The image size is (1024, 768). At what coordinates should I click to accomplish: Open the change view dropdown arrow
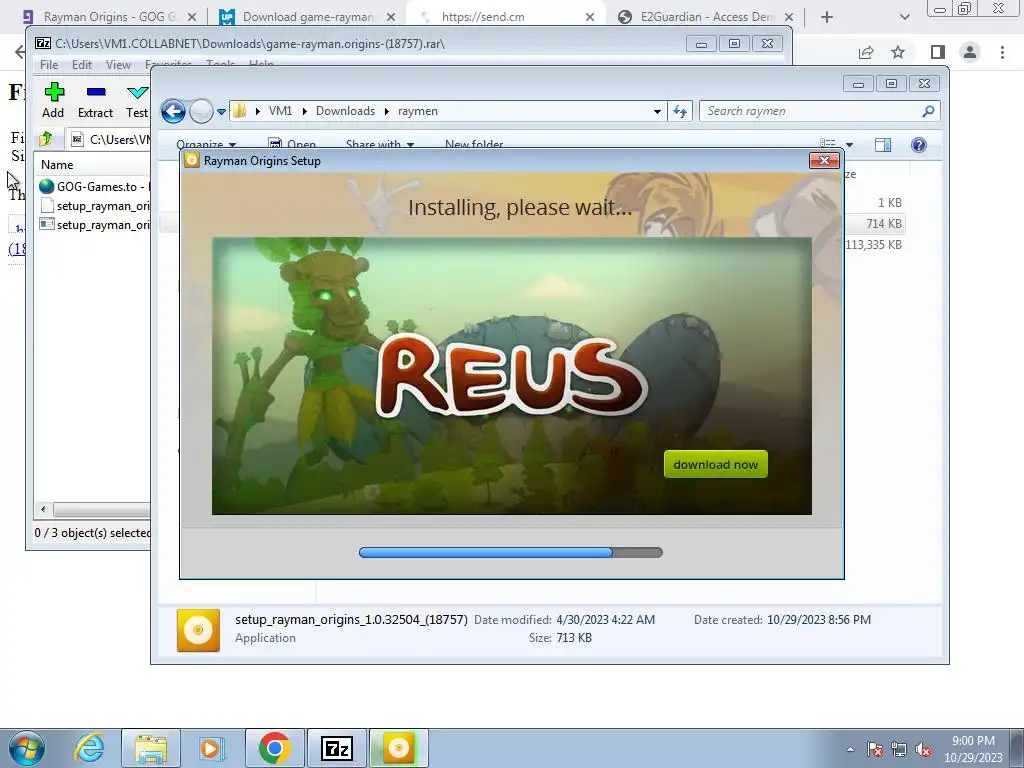tap(850, 145)
